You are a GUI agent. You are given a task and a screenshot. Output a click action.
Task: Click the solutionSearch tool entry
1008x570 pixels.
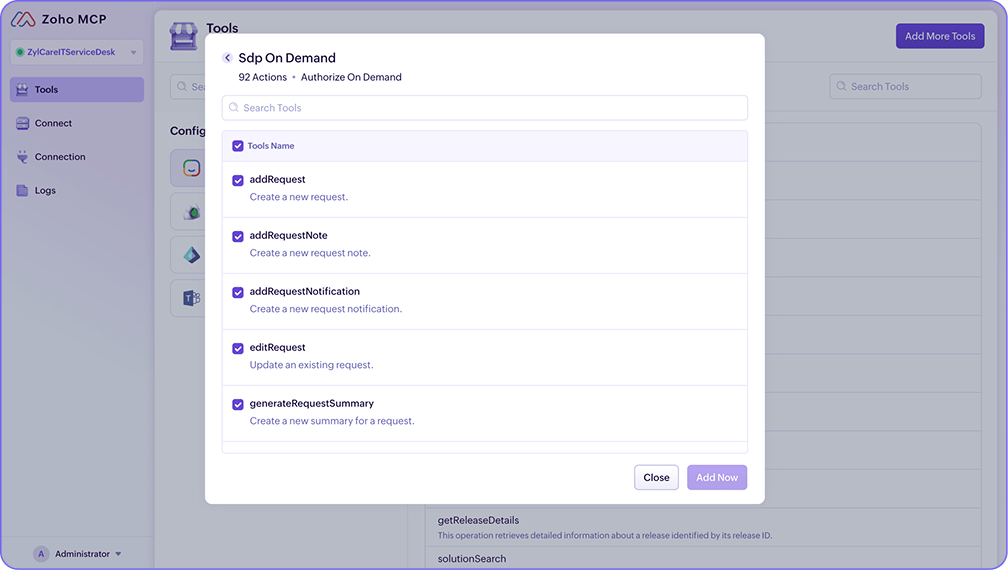tap(703, 558)
